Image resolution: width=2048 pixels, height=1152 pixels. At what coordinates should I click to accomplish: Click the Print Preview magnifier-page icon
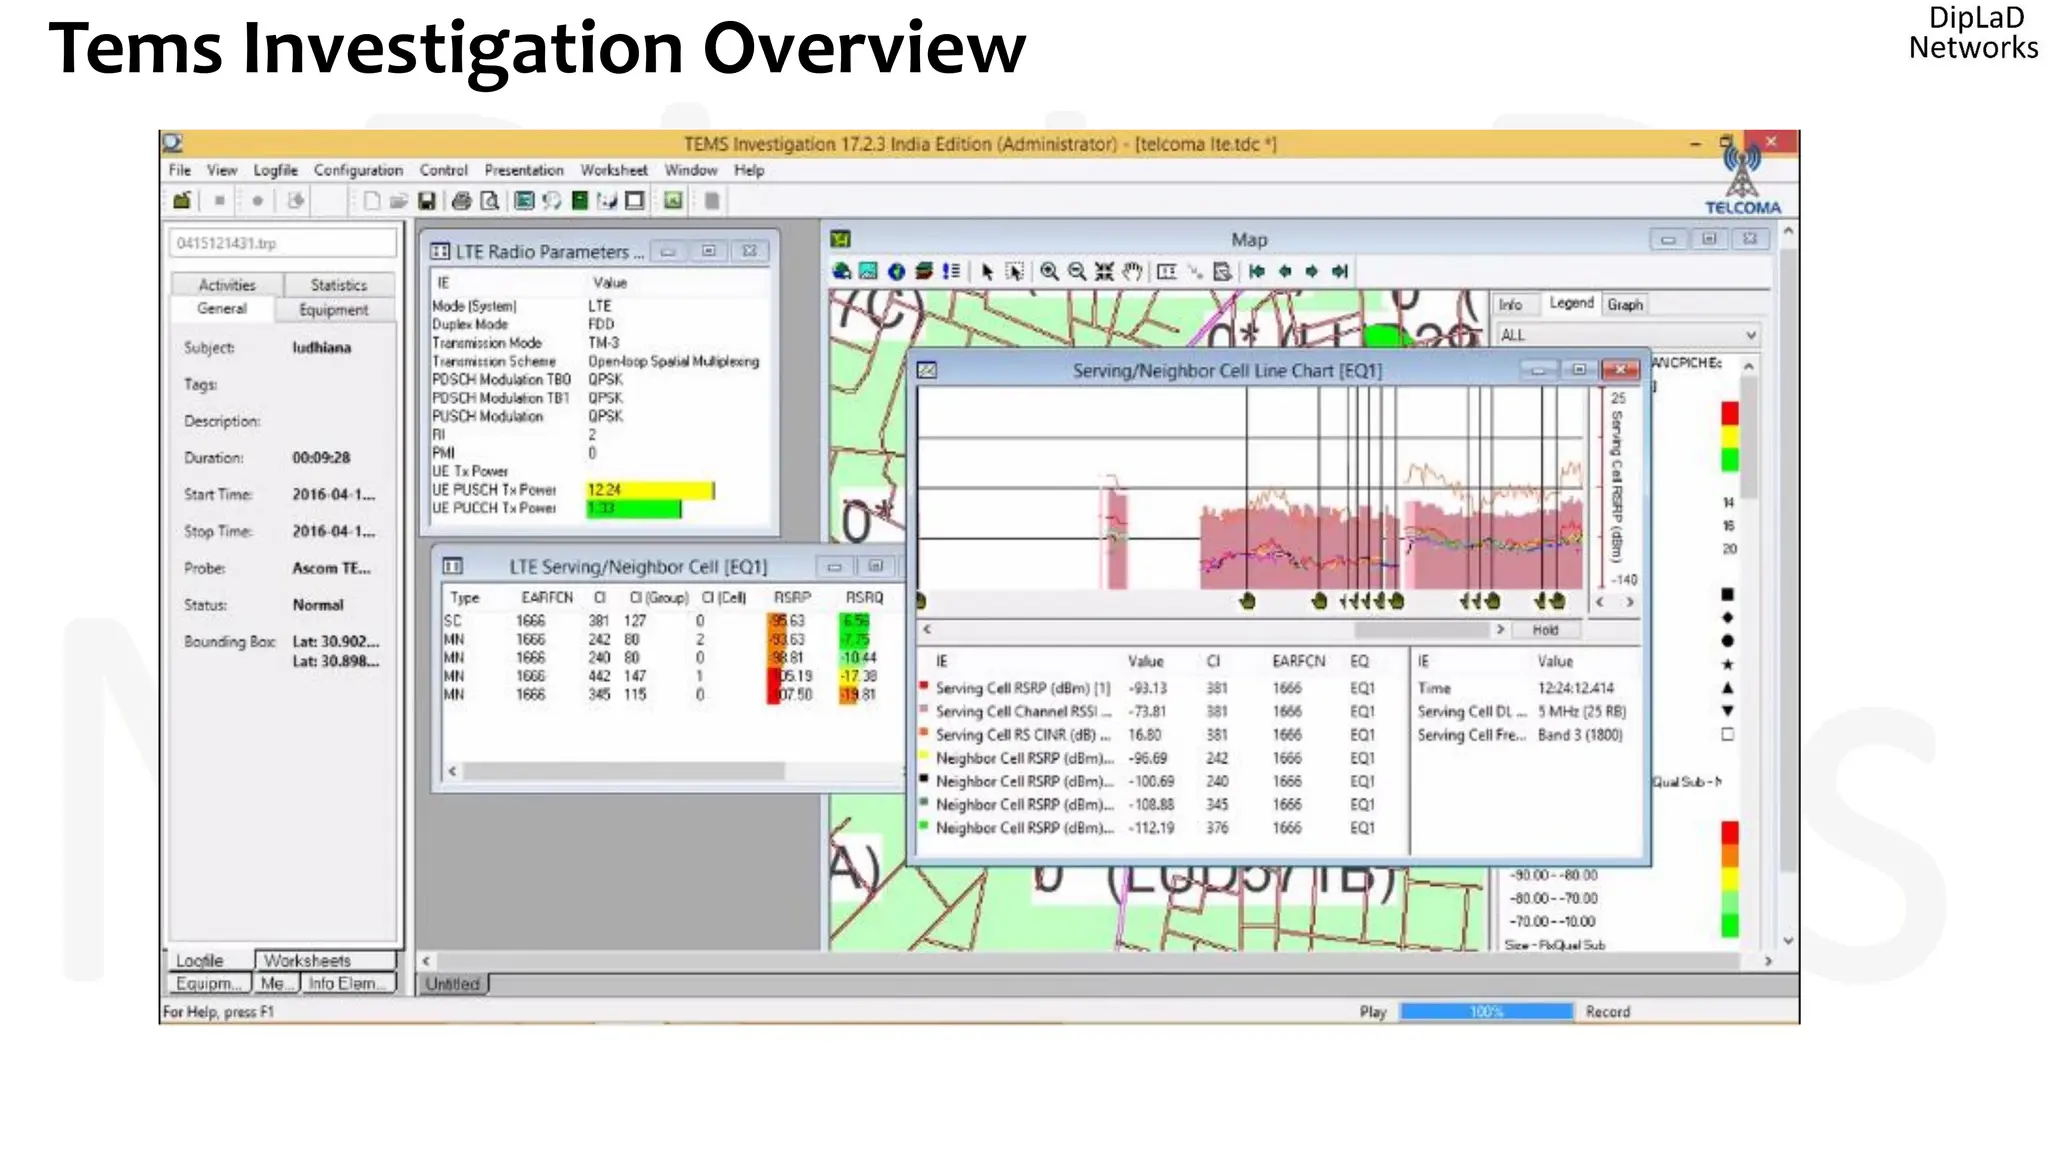coord(490,201)
